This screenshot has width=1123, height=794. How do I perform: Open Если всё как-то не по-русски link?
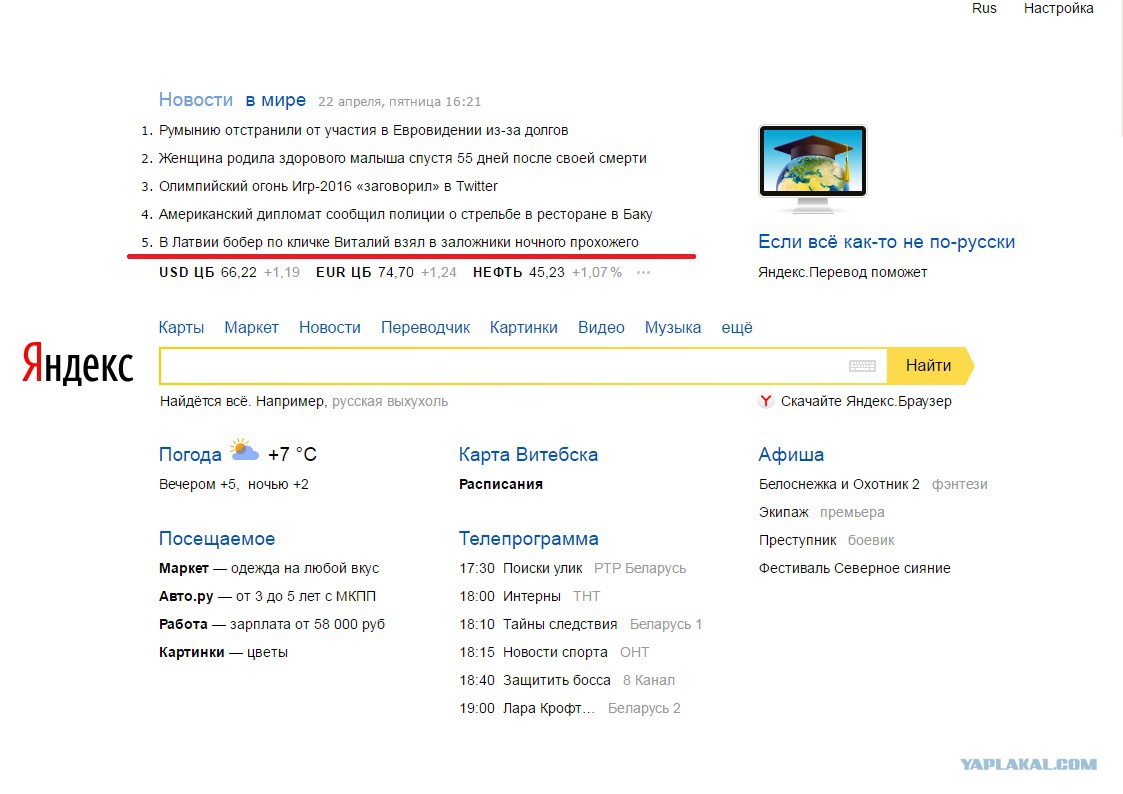[887, 242]
